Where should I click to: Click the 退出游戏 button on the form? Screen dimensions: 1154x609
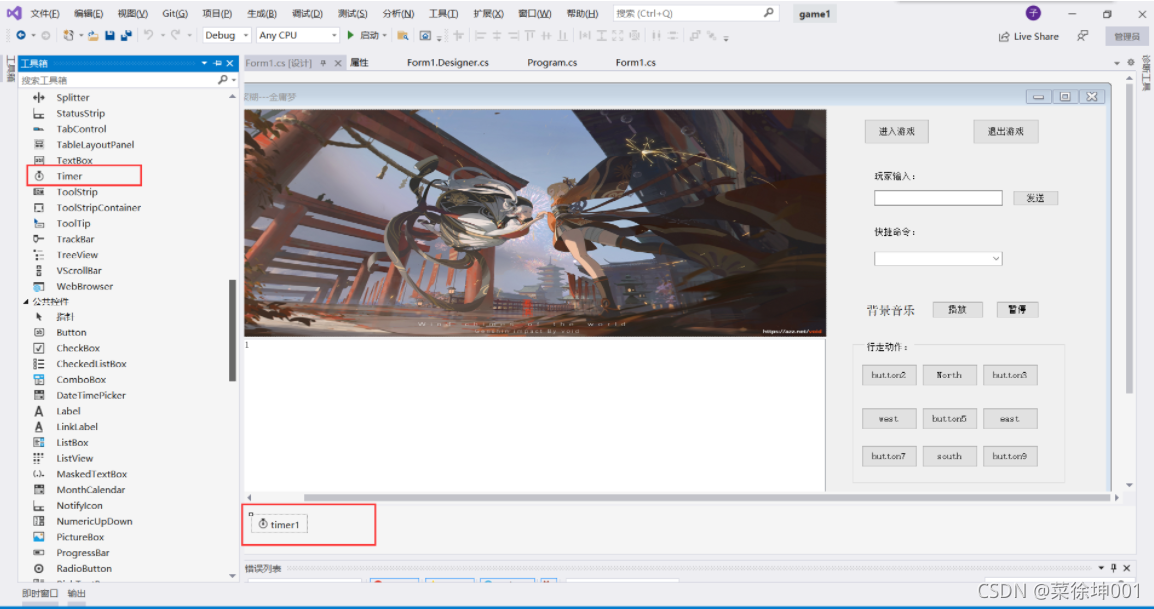[x=1005, y=132]
